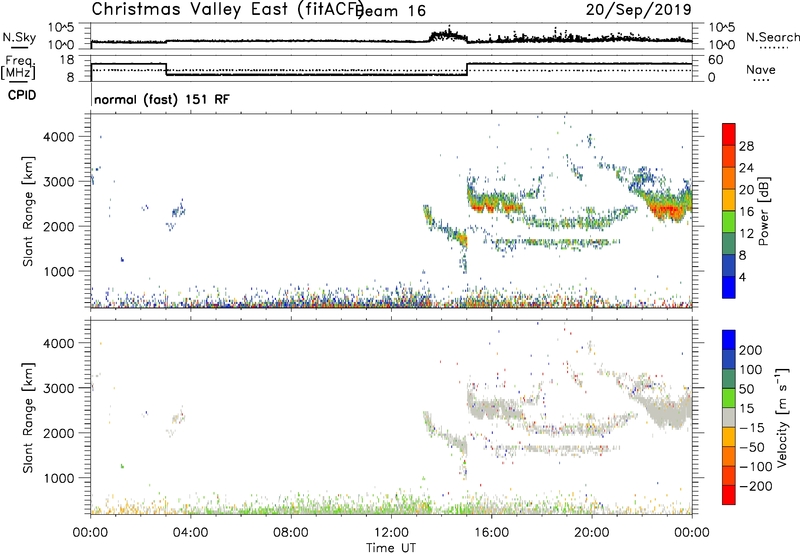Click the 'Velocity [m s-1]' color bar label
800x554 pixels.
pyautogui.click(x=781, y=417)
